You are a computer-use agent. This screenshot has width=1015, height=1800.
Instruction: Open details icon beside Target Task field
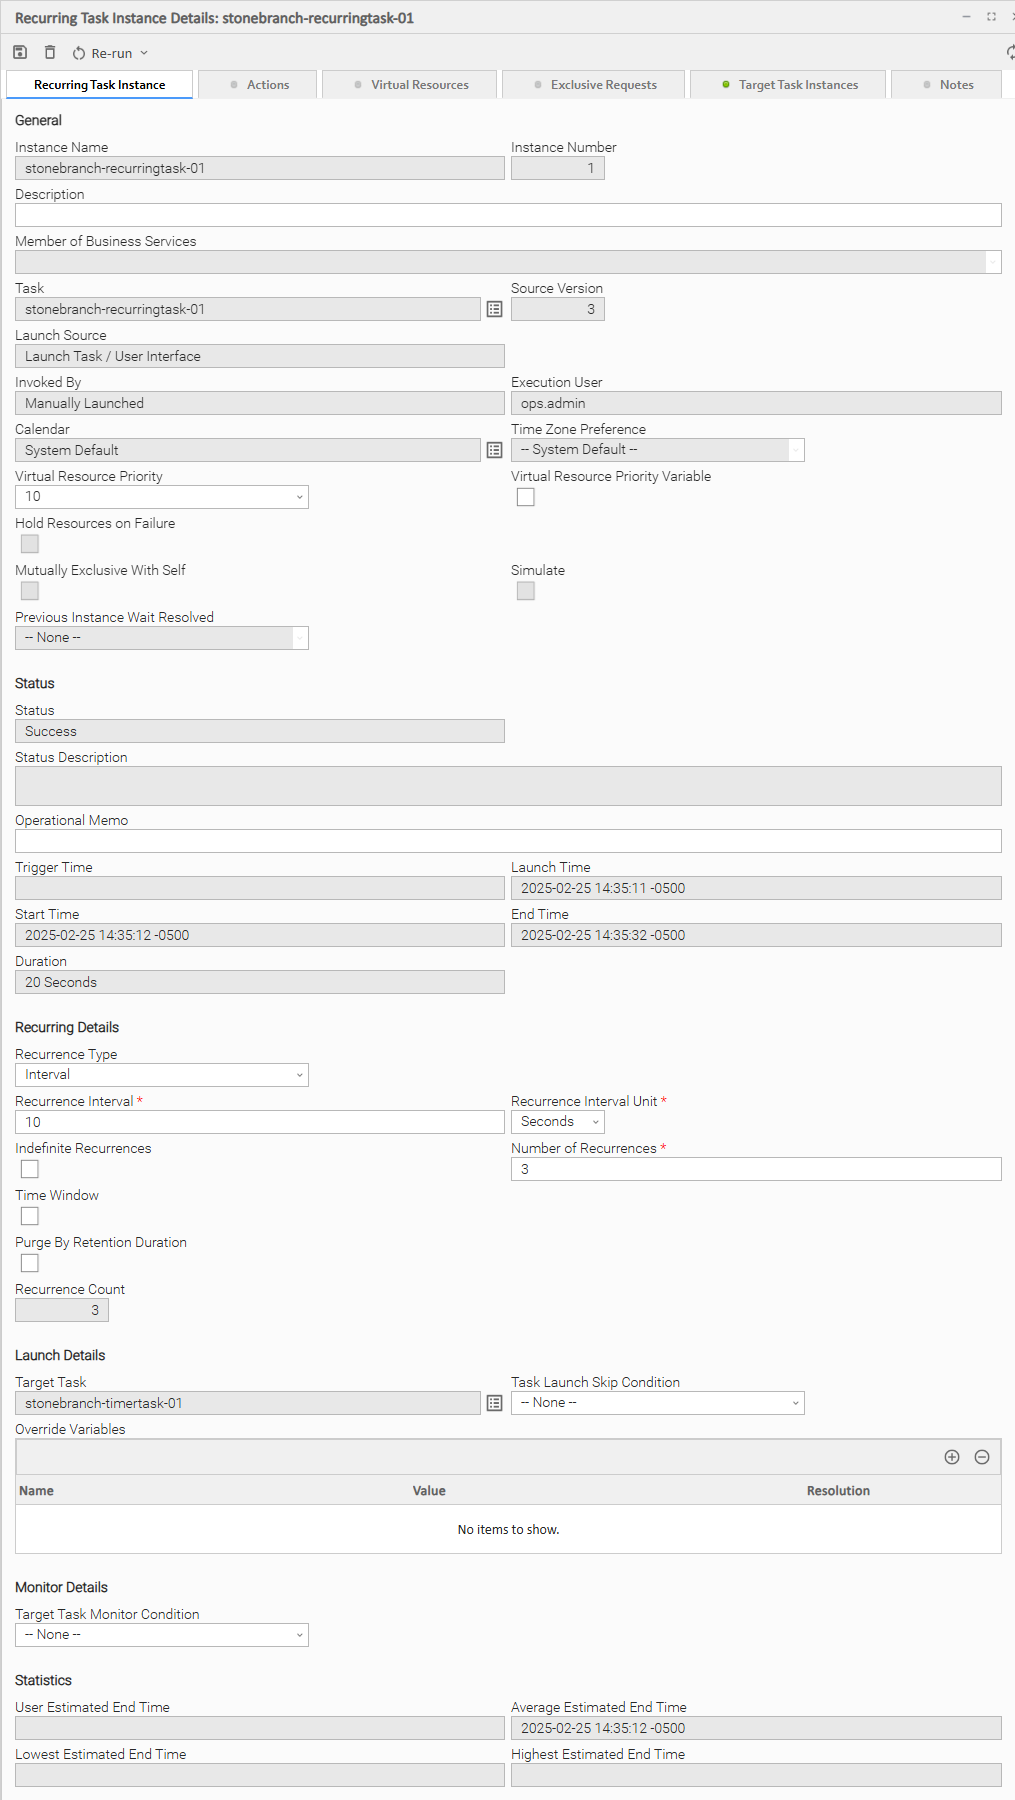pyautogui.click(x=494, y=1404)
